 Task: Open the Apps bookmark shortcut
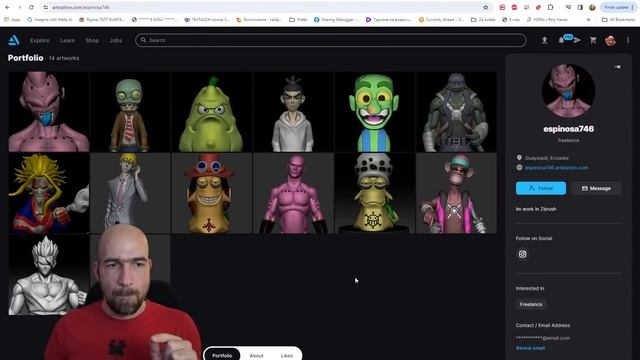point(12,20)
